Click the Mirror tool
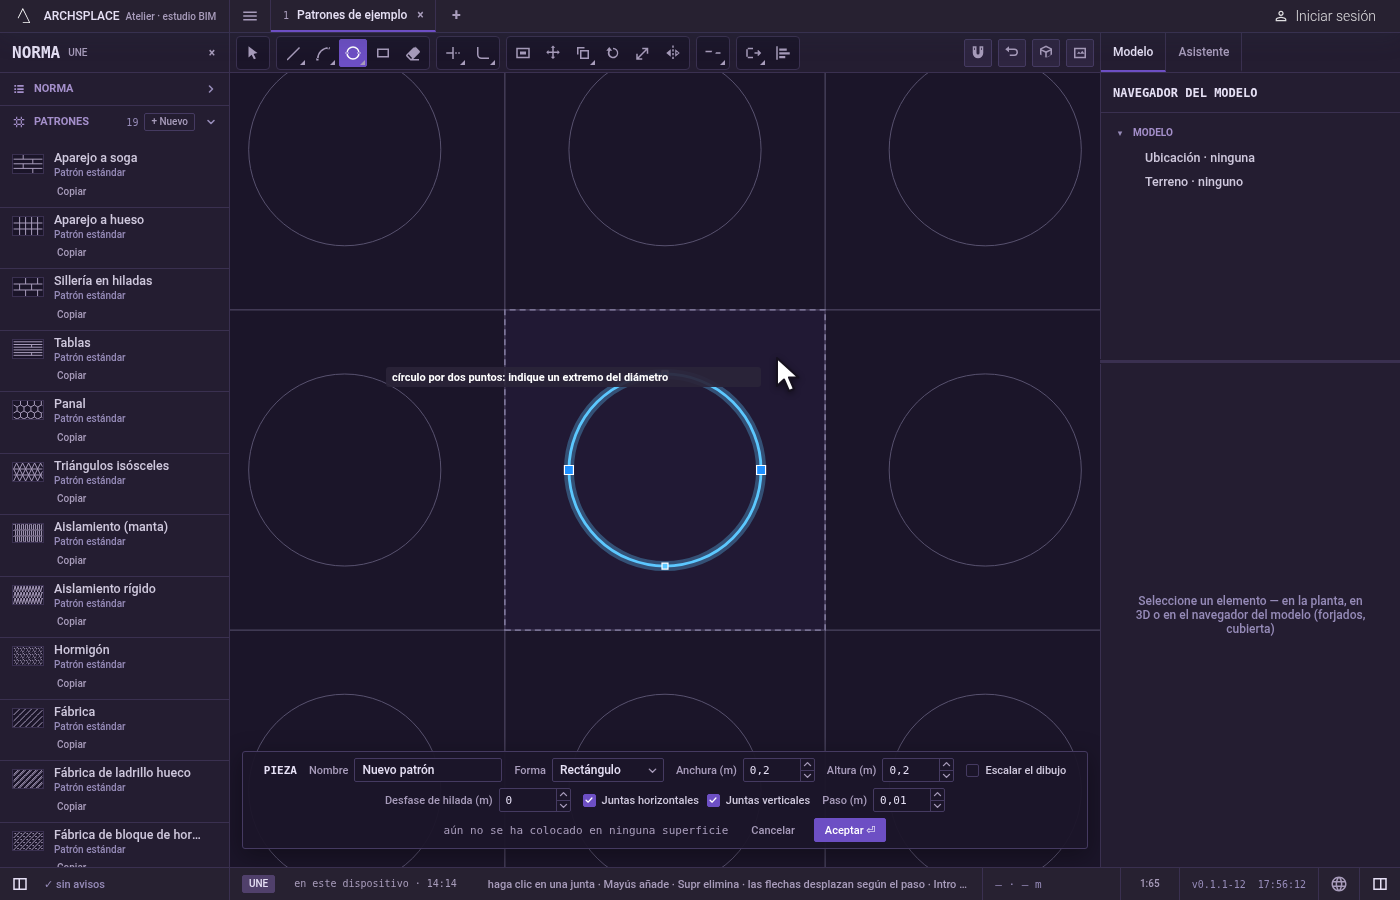Viewport: 1400px width, 900px height. [x=673, y=53]
